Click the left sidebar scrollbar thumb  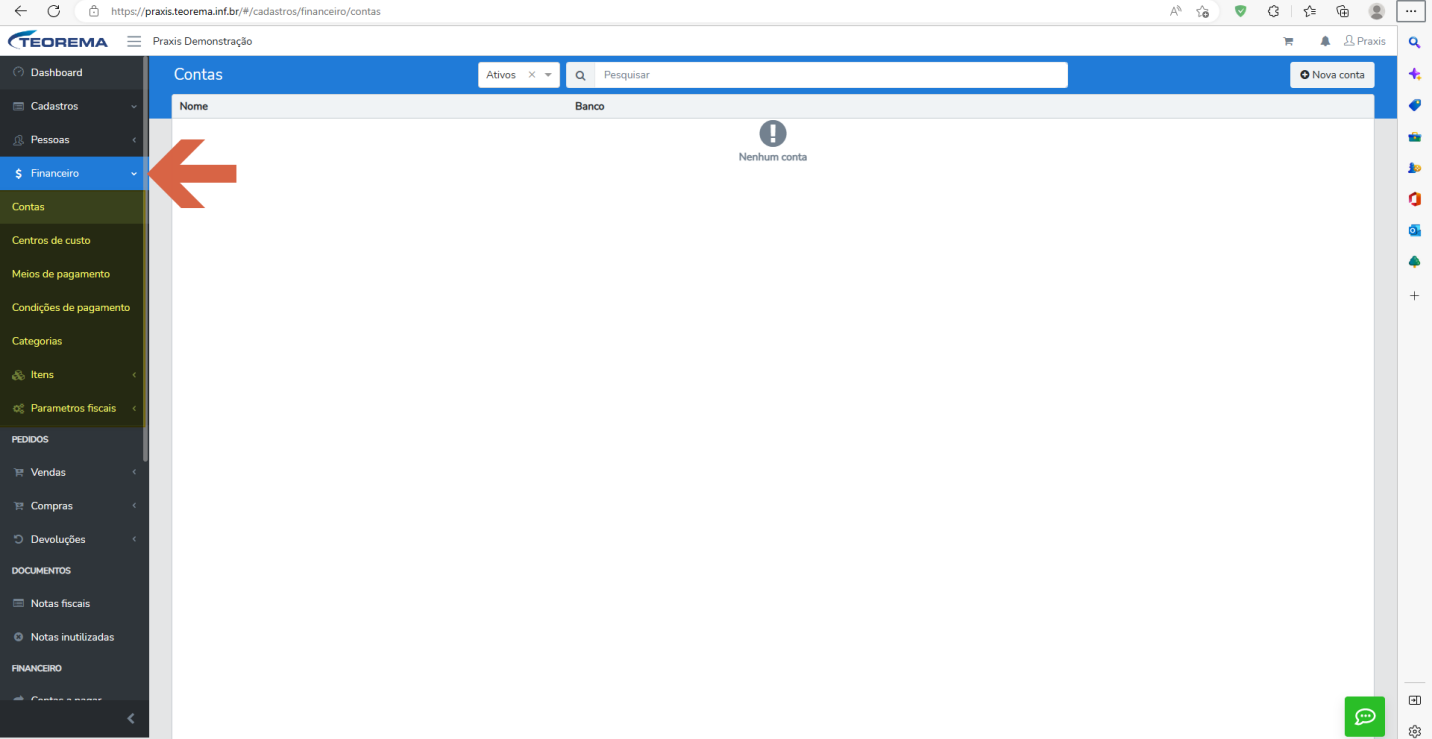(145, 259)
